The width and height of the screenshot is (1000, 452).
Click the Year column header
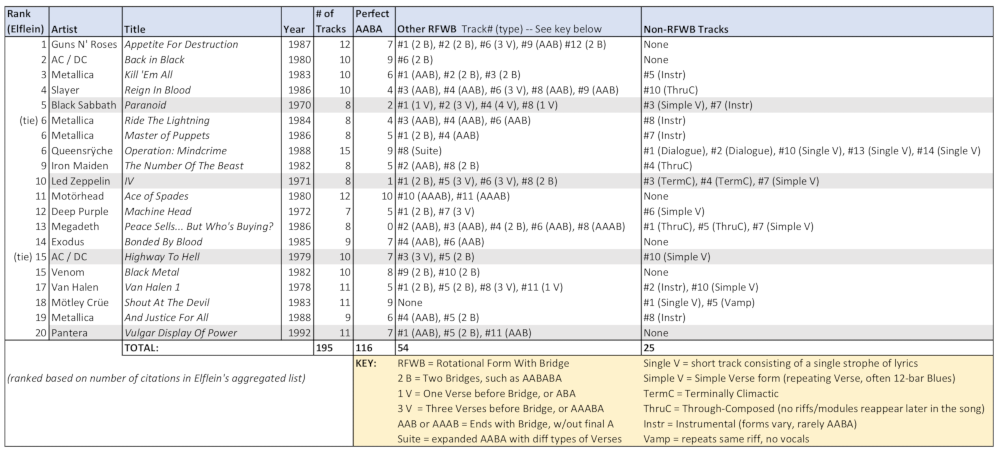(x=293, y=30)
